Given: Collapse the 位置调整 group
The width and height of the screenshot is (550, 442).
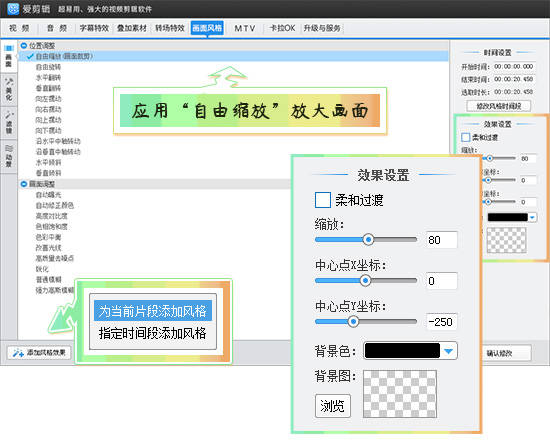Looking at the screenshot, I should pos(24,46).
